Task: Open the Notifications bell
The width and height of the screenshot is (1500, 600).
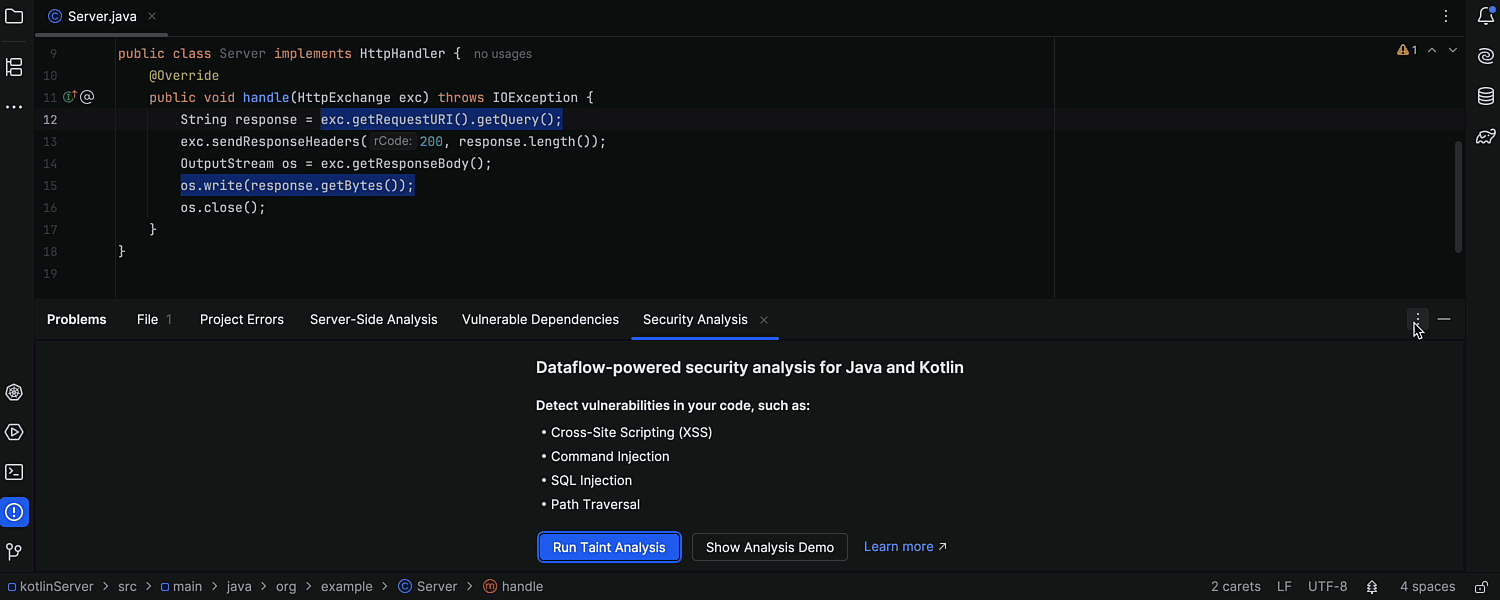Action: point(1485,17)
